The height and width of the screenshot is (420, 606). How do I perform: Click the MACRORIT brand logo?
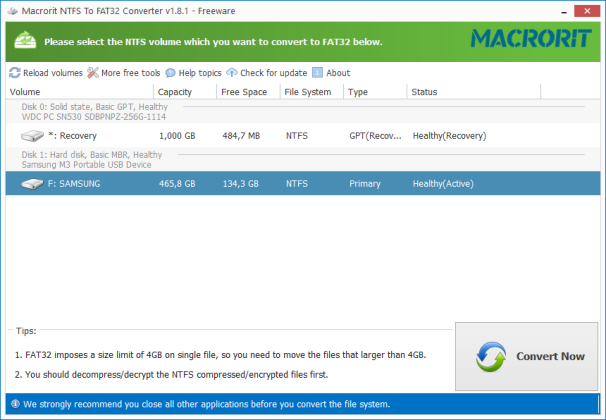531,39
